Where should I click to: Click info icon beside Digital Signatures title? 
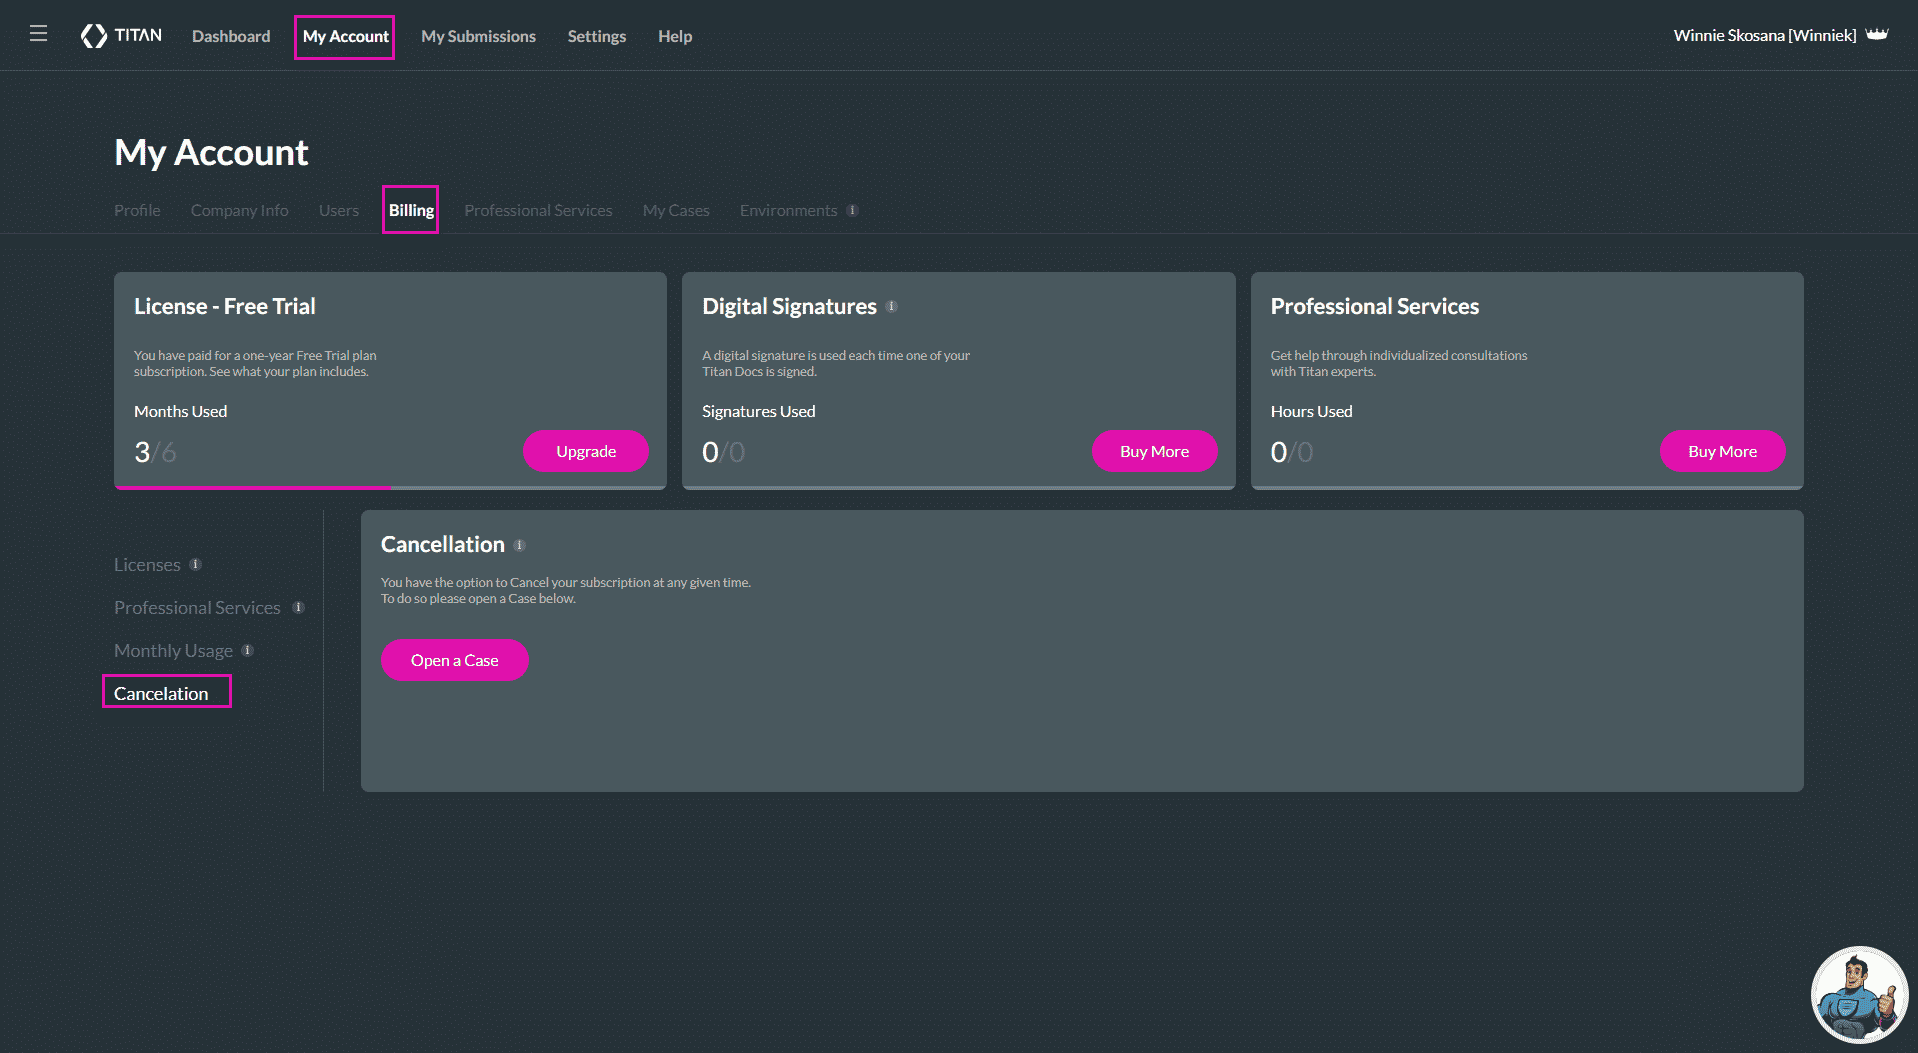[891, 306]
